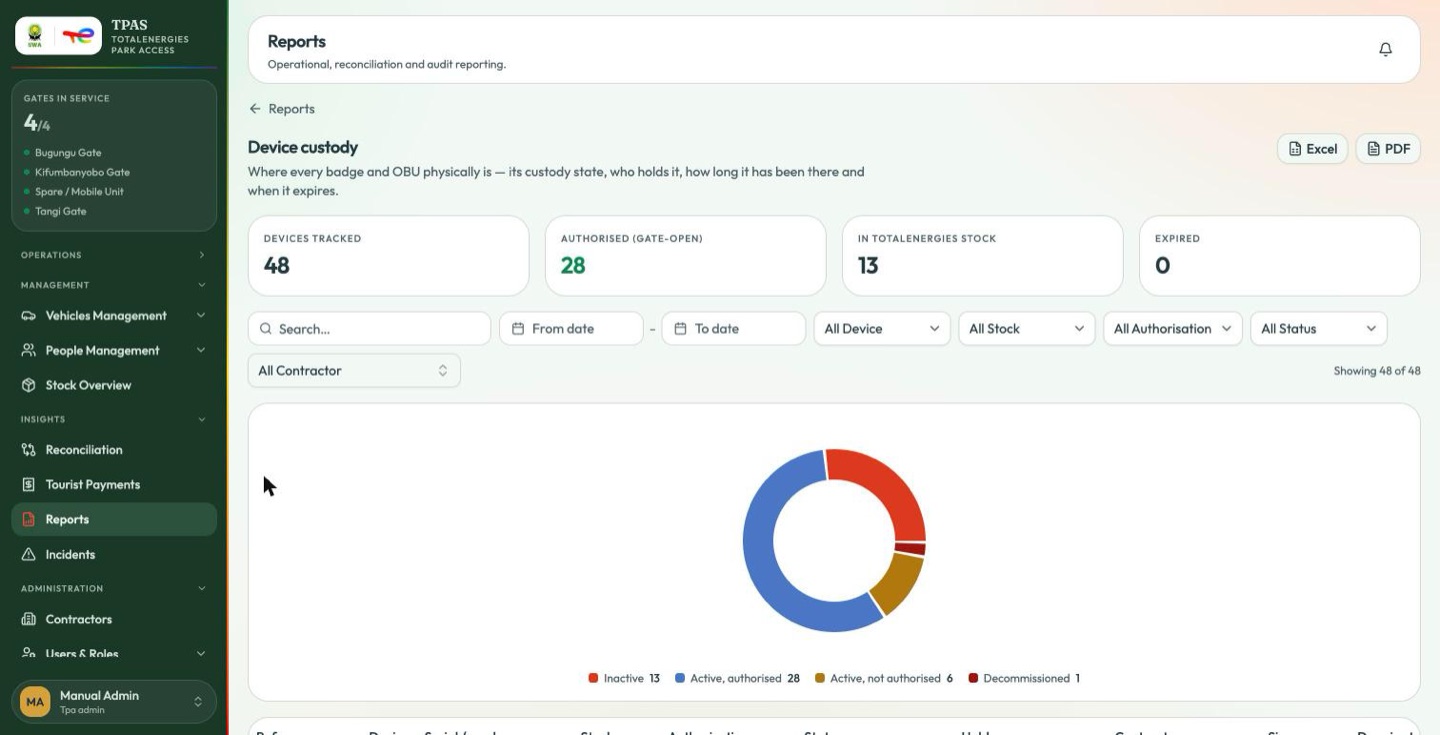
Task: Click the Incidents warning triangle icon
Action: click(29, 555)
